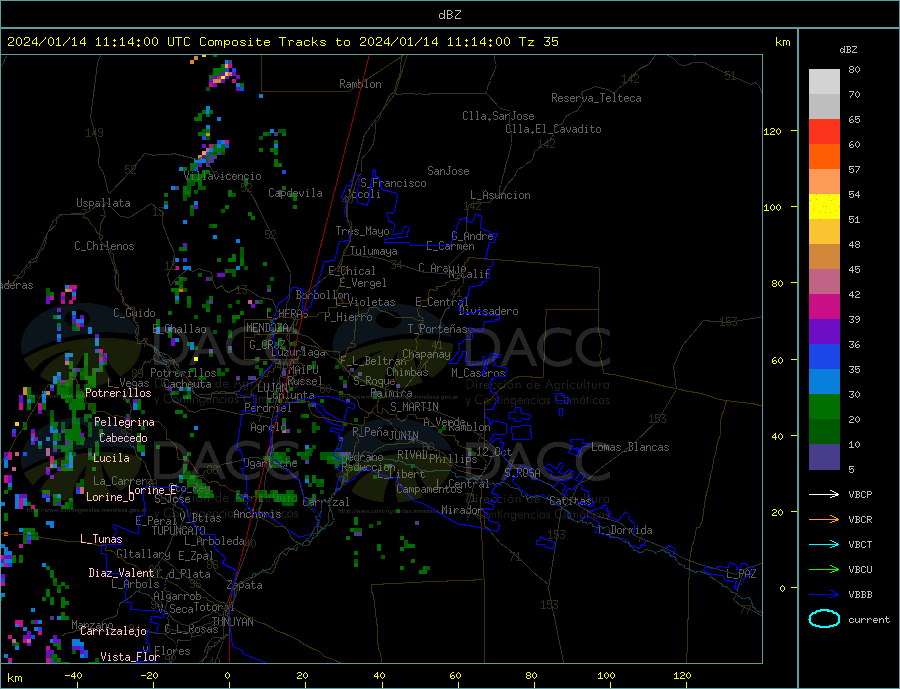Click the 'Divisadero' map label

pyautogui.click(x=488, y=311)
